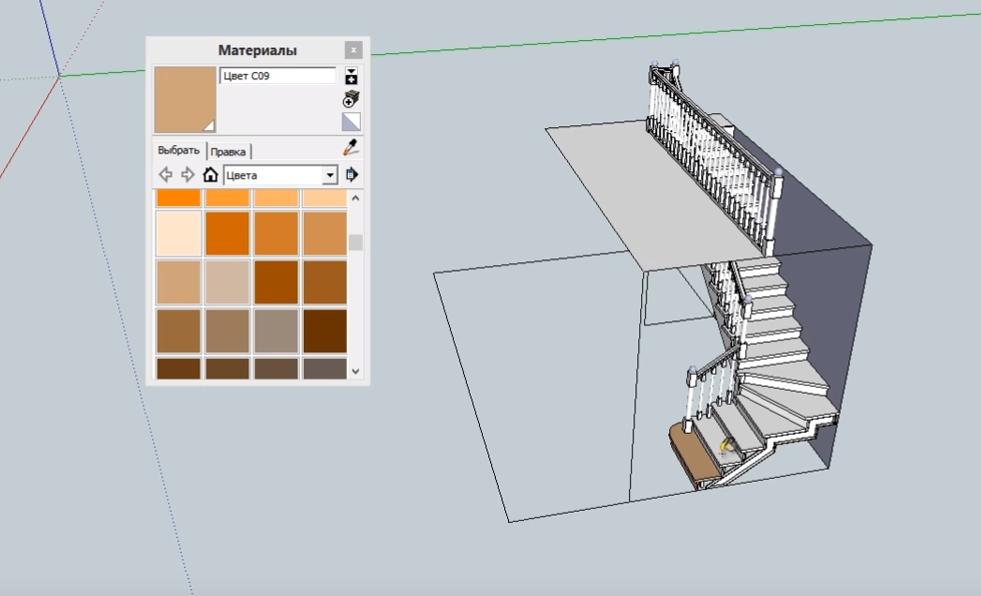Screen dimensions: 981x596
Task: Set the default material icon
Action: point(351,121)
